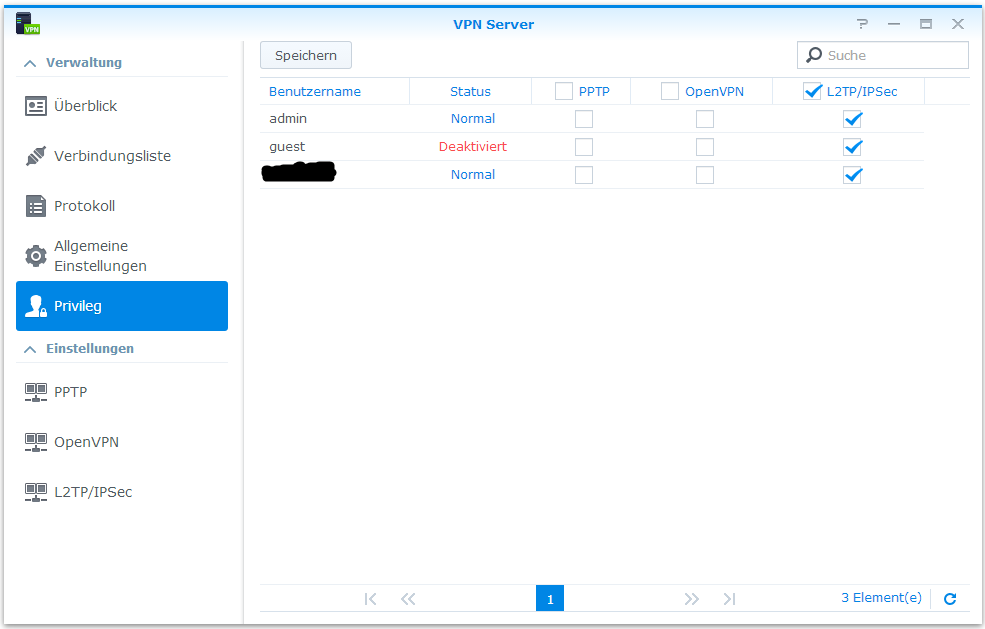Click the refresh icon at bottom right

coord(950,599)
